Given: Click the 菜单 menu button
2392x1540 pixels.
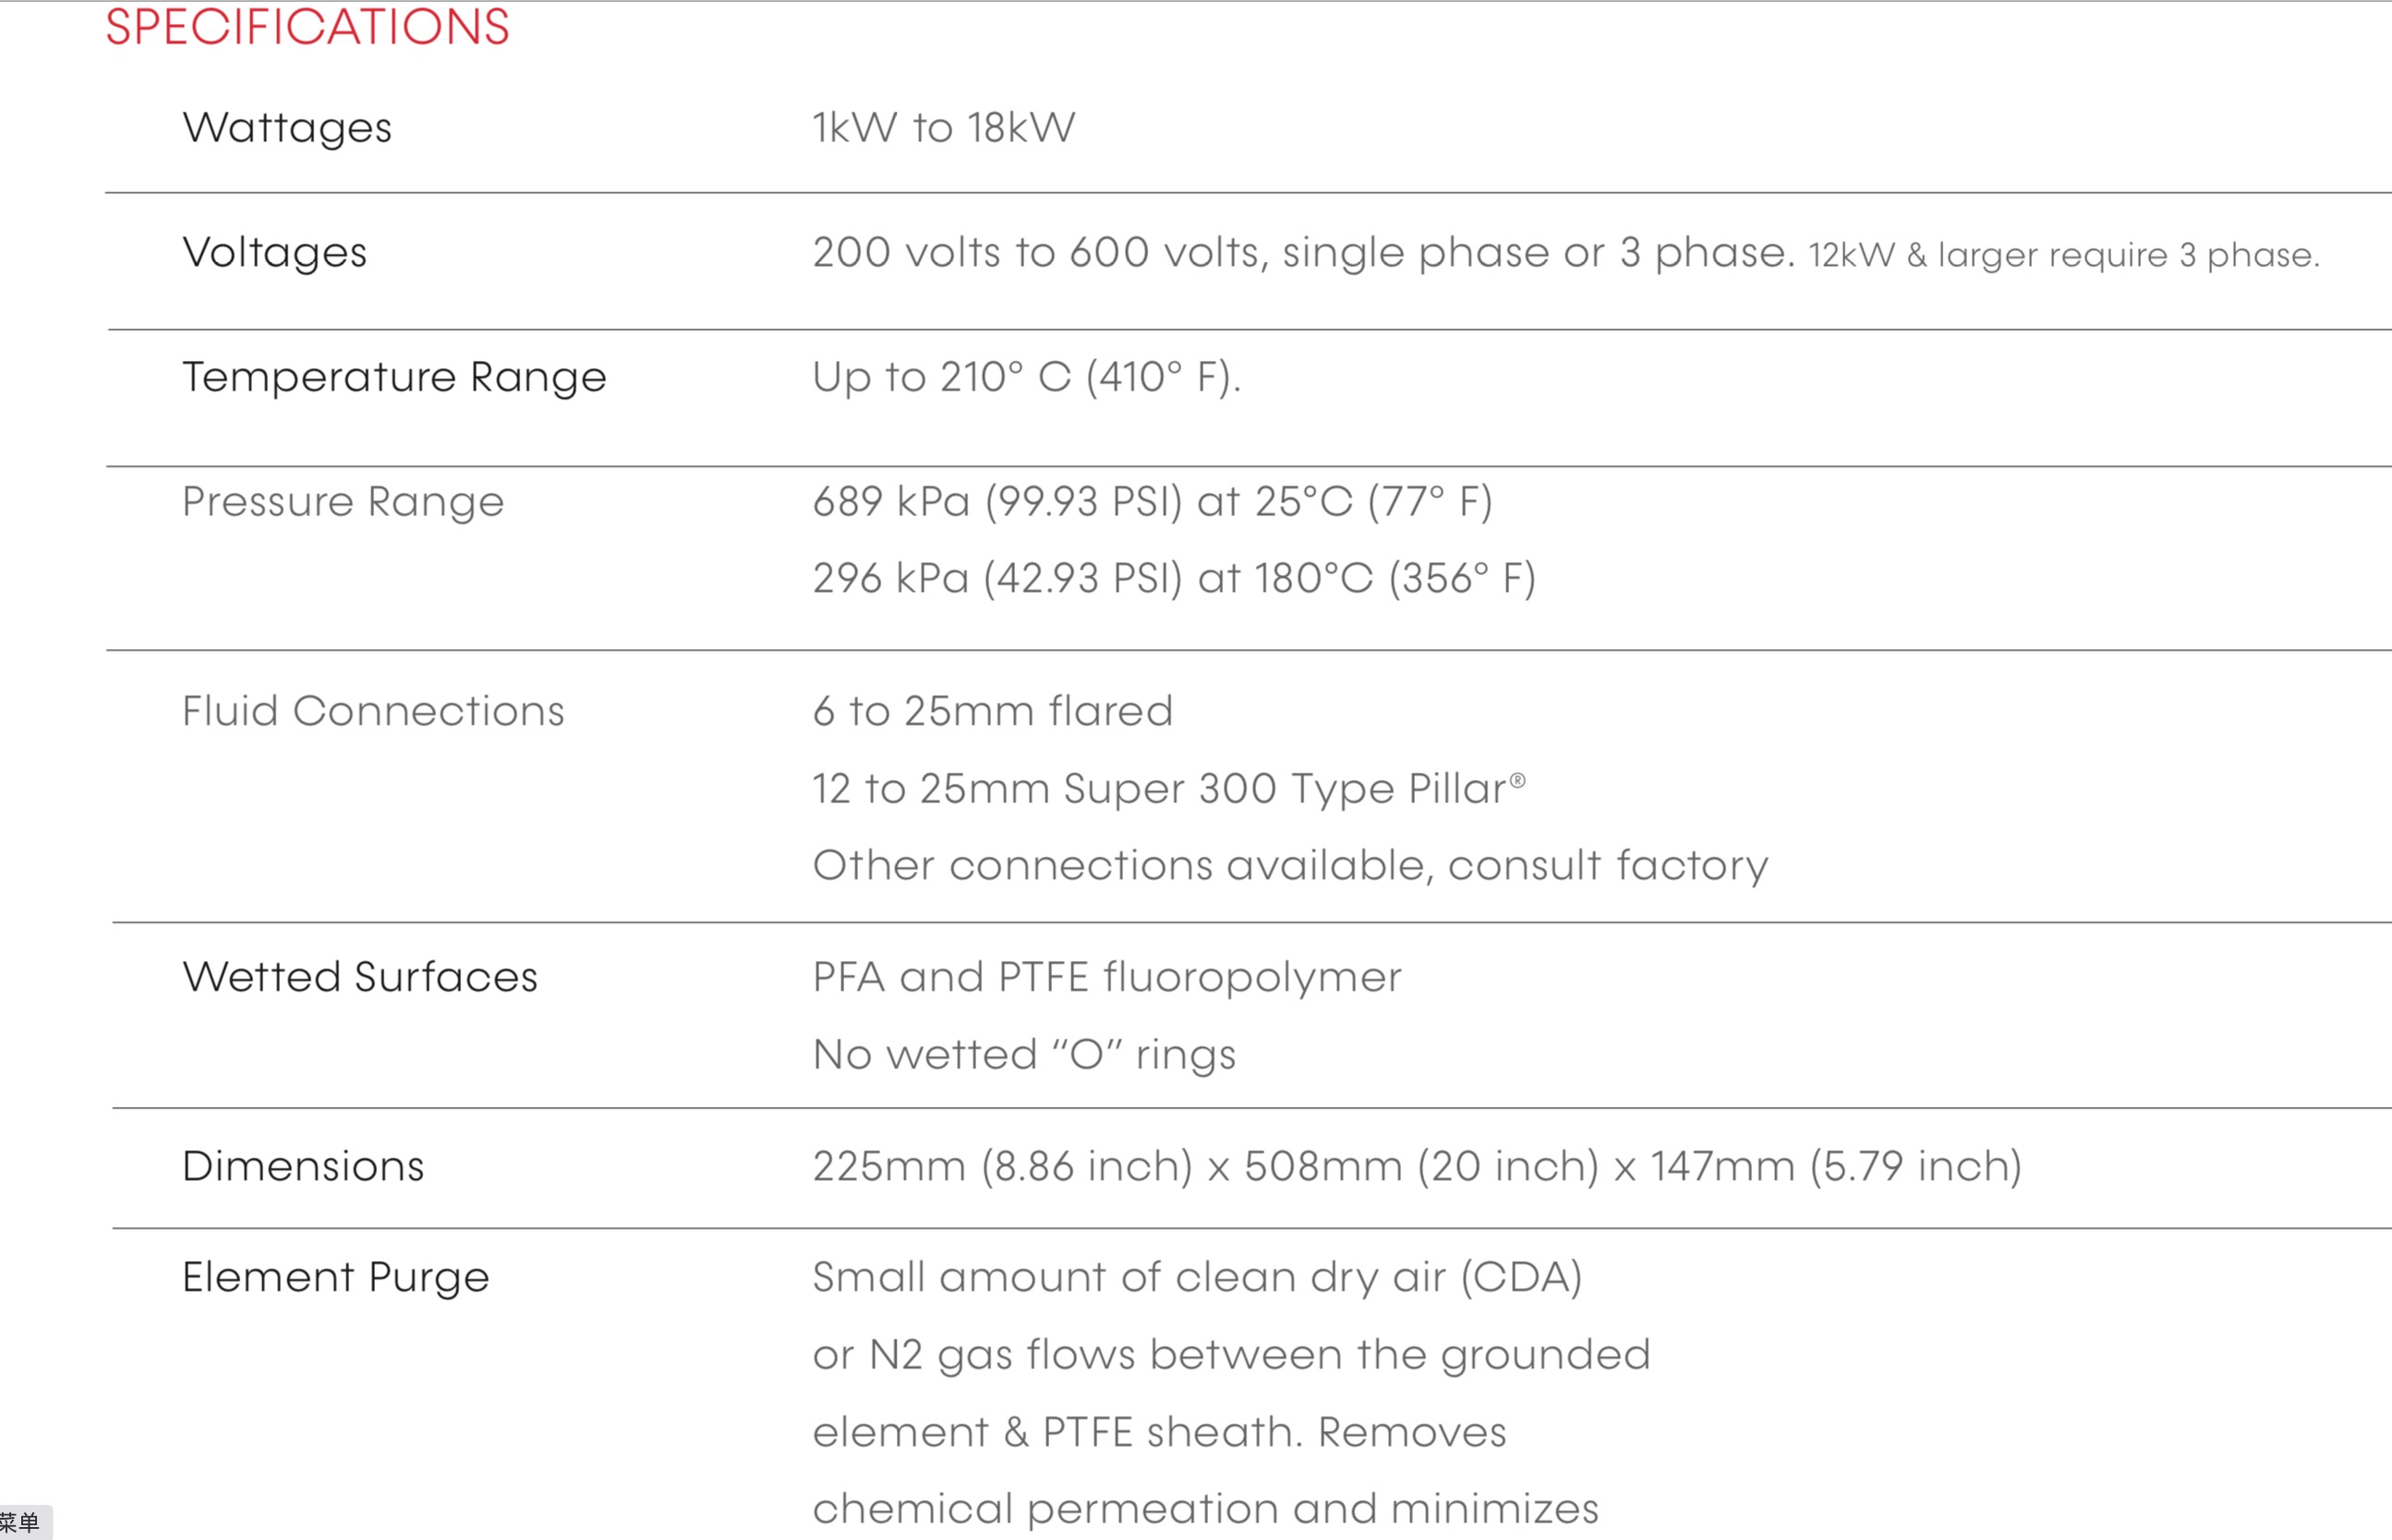Looking at the screenshot, I should point(24,1522).
